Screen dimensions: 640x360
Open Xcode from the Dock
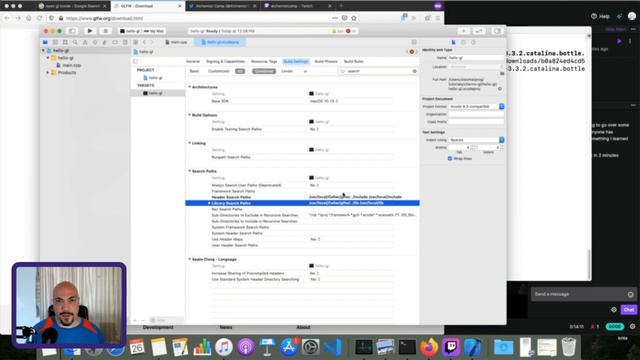473,347
